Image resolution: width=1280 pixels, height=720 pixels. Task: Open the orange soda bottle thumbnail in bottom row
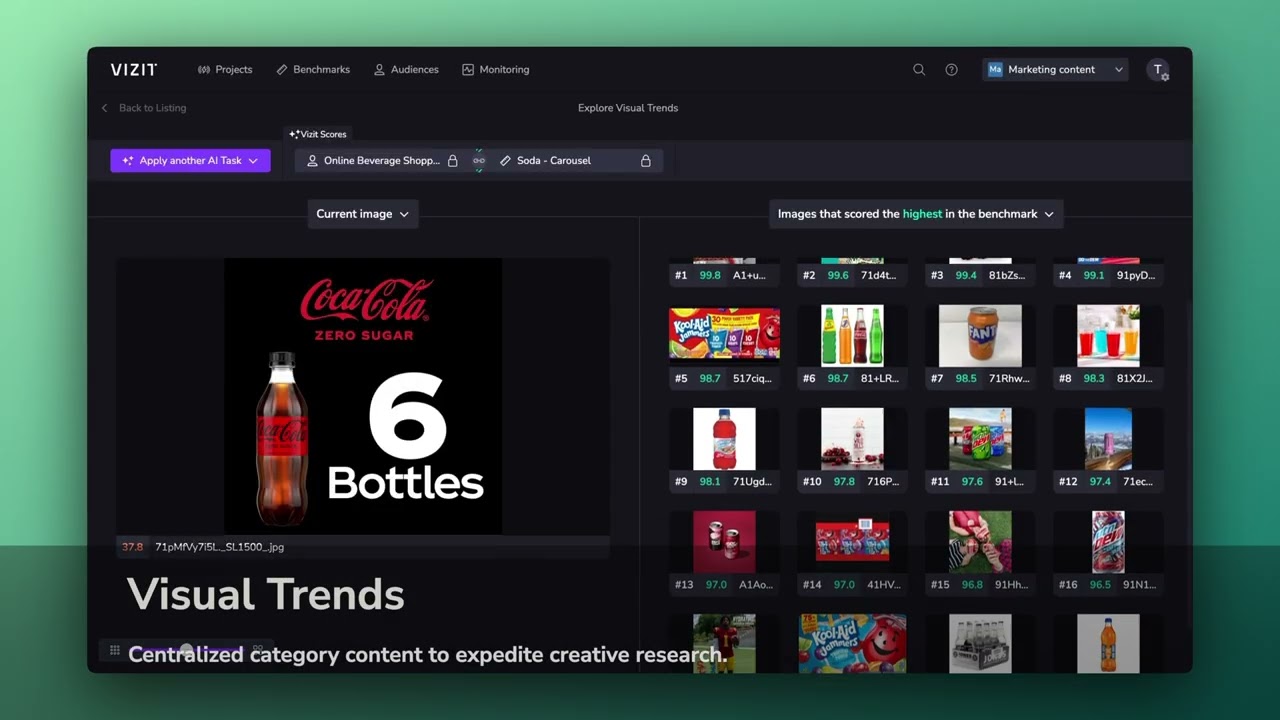(x=1108, y=643)
